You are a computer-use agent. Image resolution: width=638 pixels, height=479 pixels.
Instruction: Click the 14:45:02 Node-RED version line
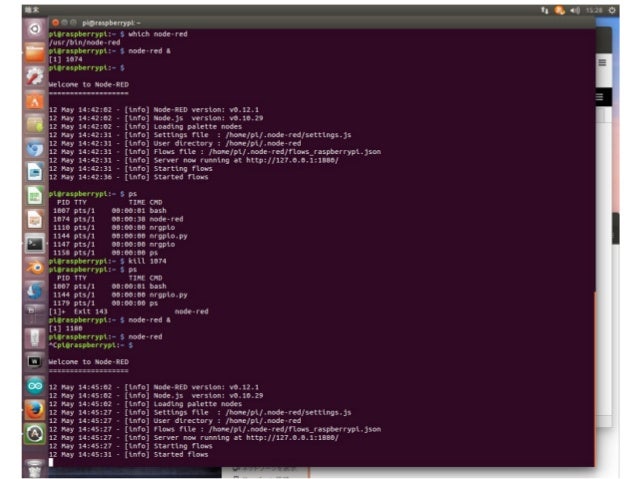pos(154,387)
